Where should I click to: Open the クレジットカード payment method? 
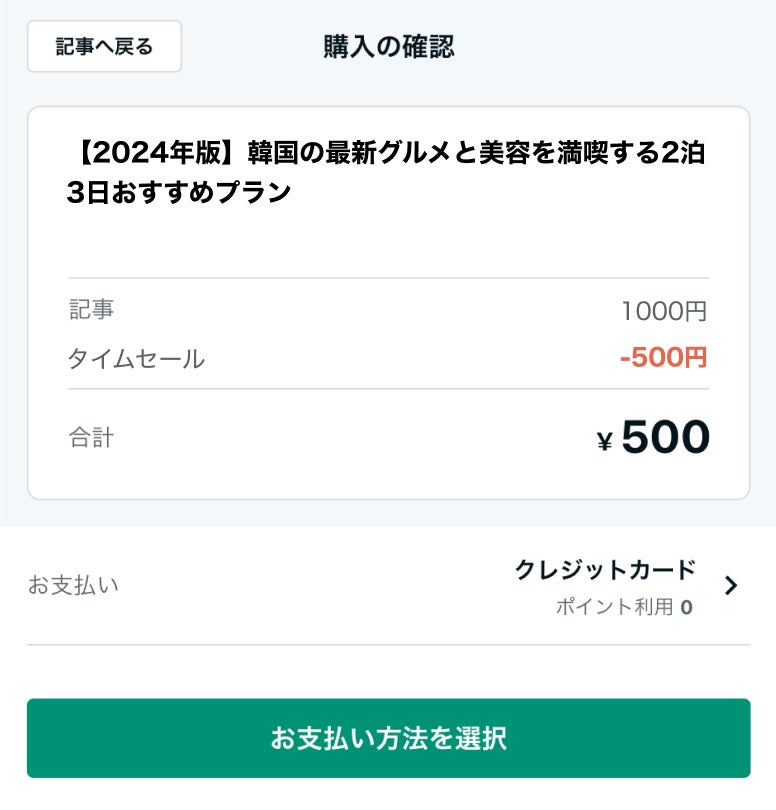[604, 570]
